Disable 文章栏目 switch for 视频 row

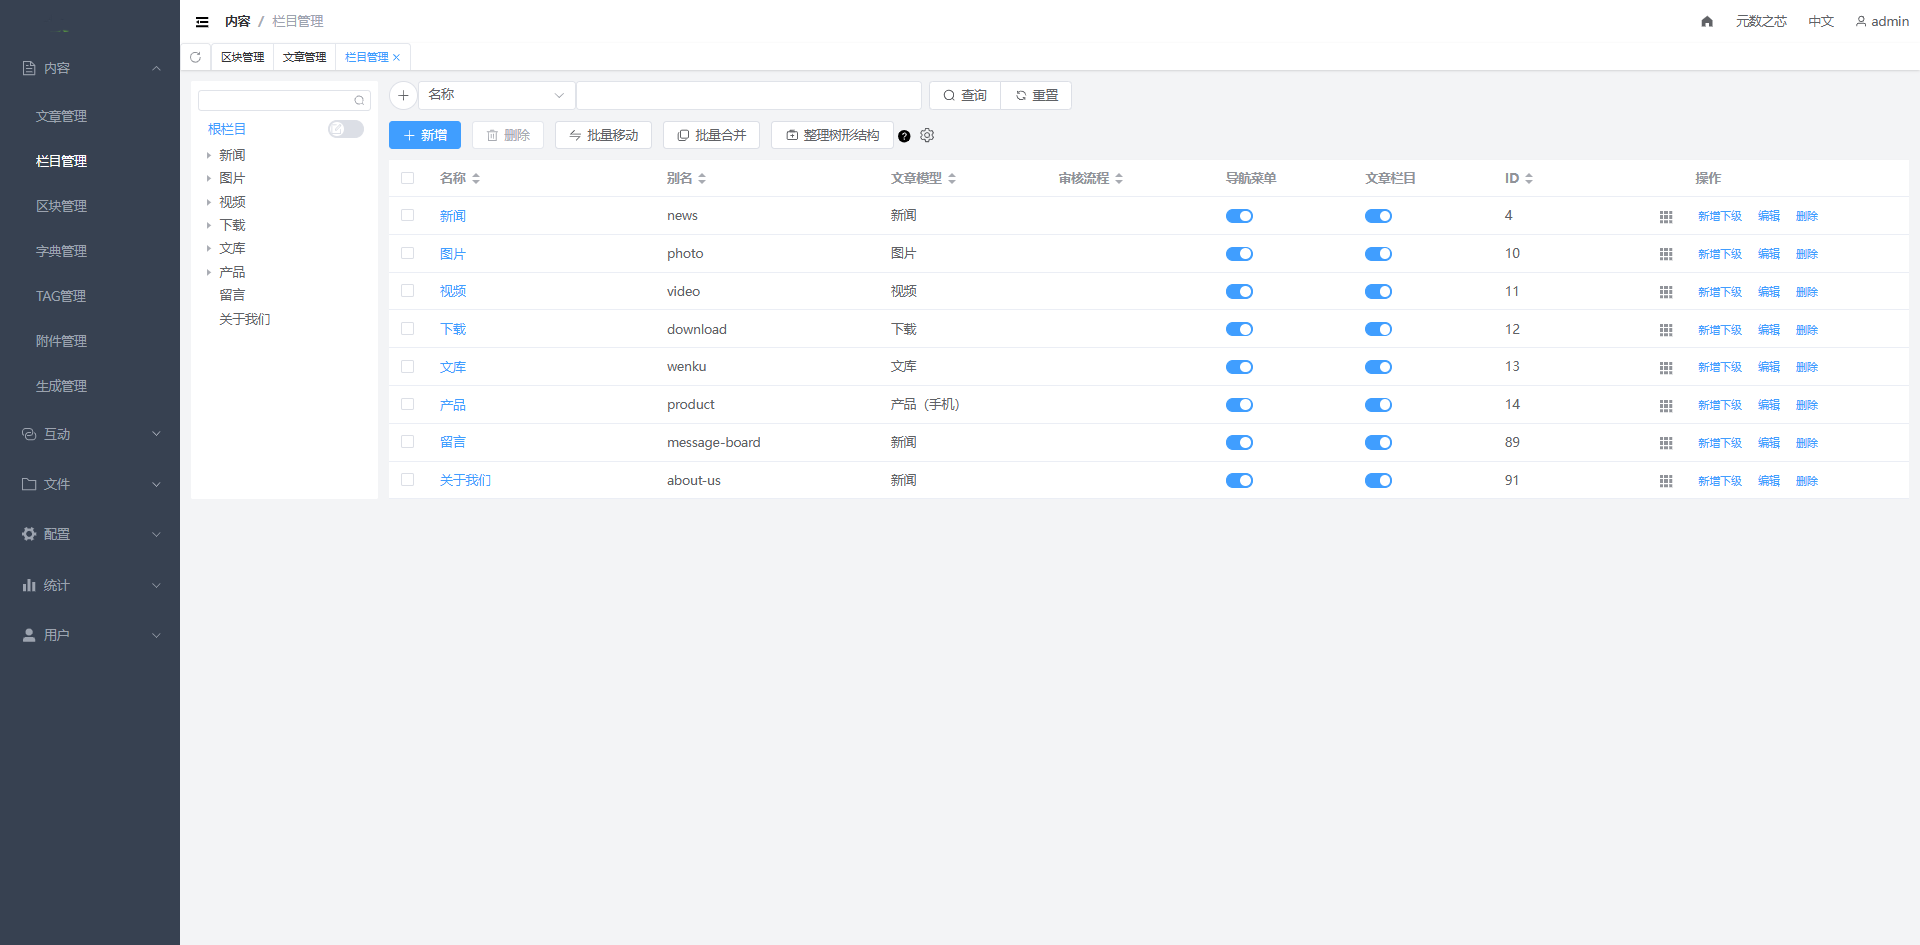pyautogui.click(x=1378, y=292)
